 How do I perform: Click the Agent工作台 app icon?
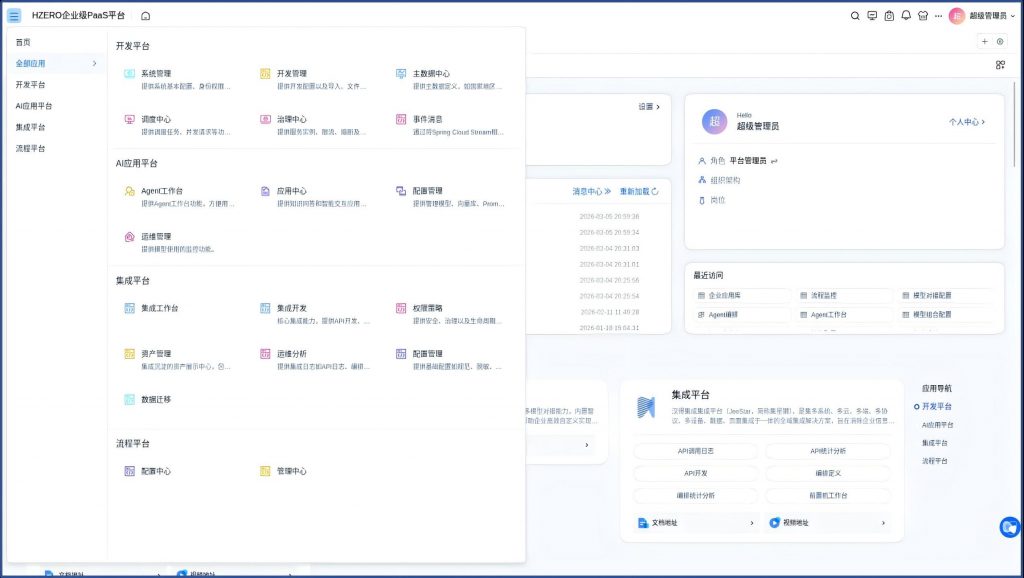130,191
